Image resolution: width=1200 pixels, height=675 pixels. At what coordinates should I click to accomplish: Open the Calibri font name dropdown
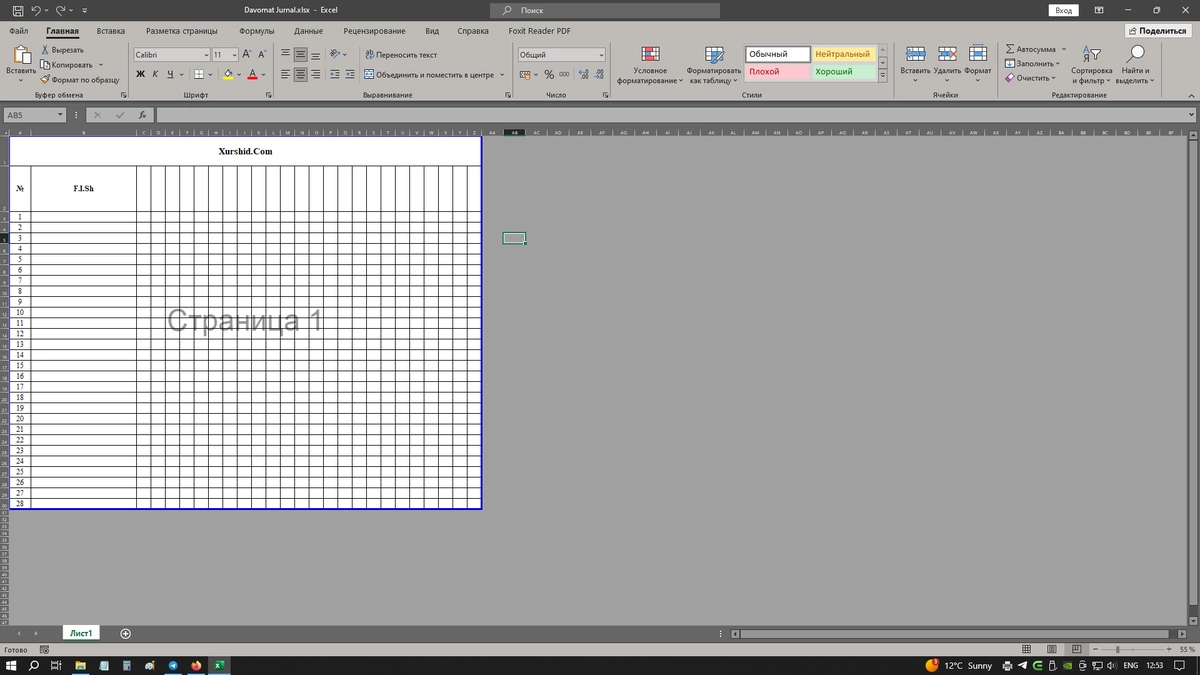coord(206,55)
